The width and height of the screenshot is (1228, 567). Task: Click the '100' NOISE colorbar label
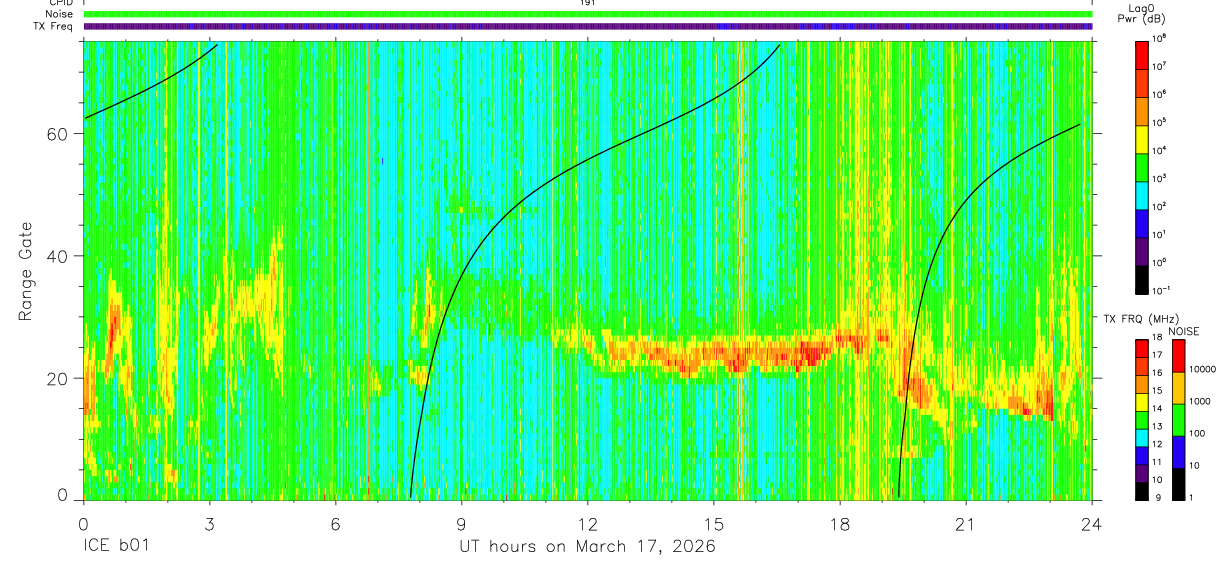click(x=1197, y=433)
